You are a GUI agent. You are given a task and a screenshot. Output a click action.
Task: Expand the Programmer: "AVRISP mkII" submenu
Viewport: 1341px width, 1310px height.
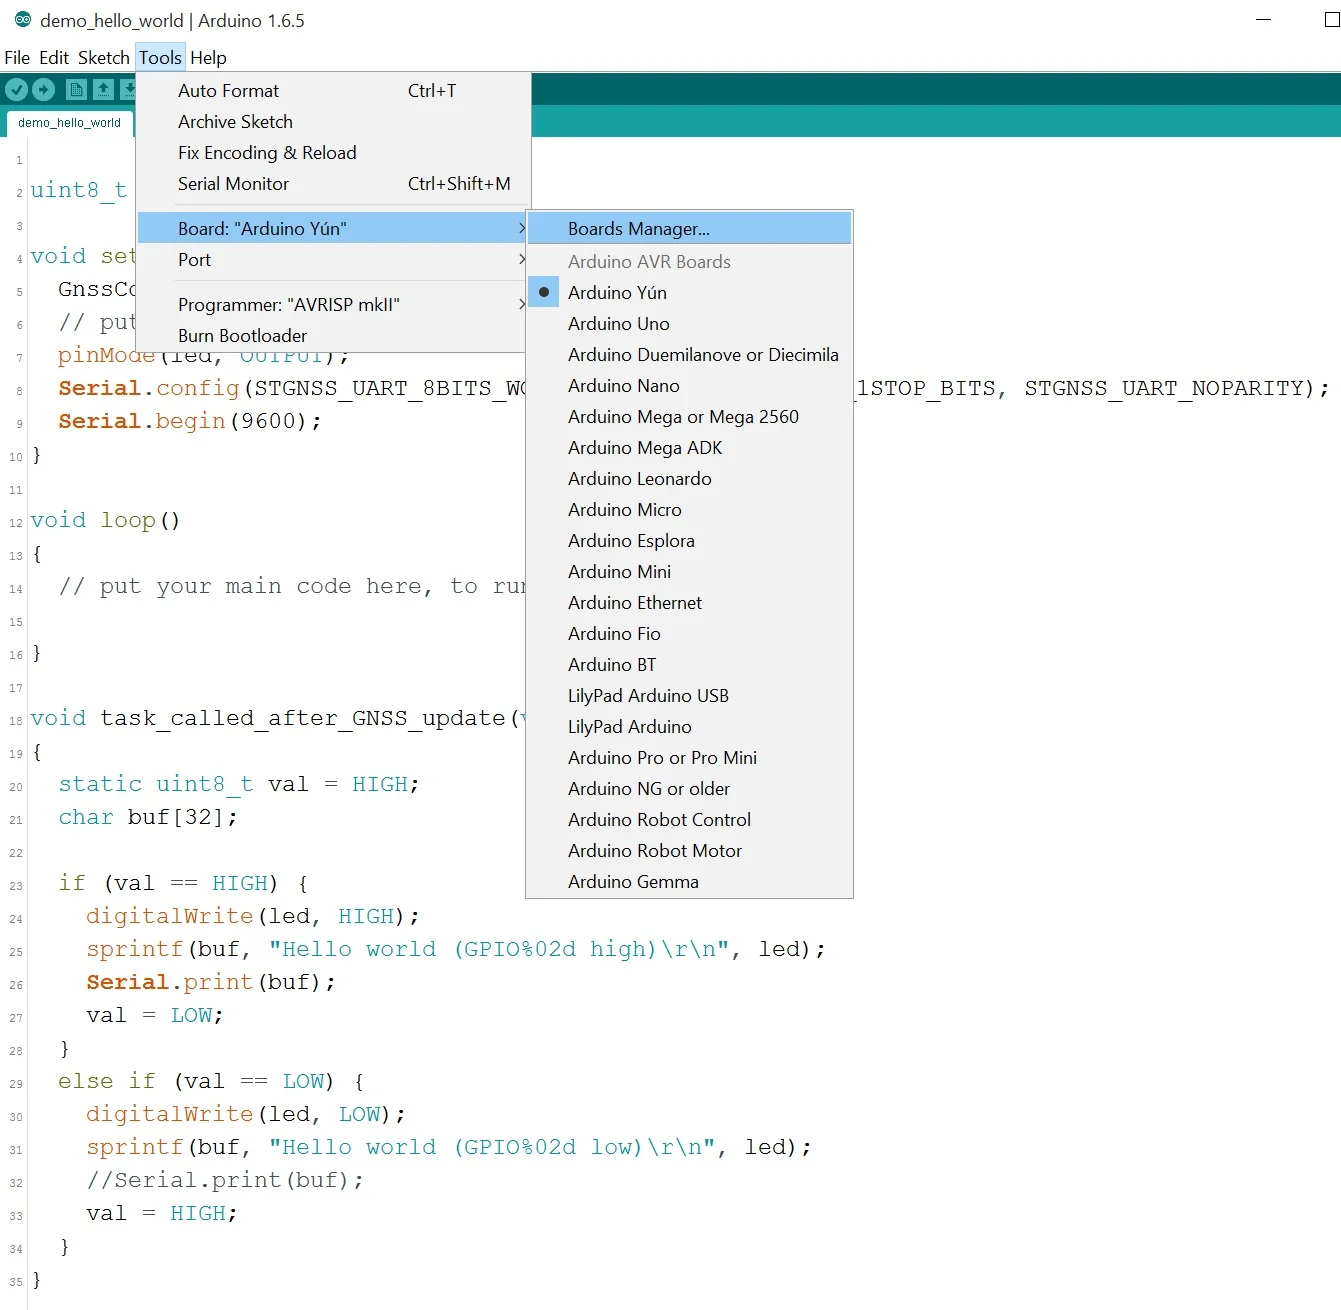click(x=332, y=305)
